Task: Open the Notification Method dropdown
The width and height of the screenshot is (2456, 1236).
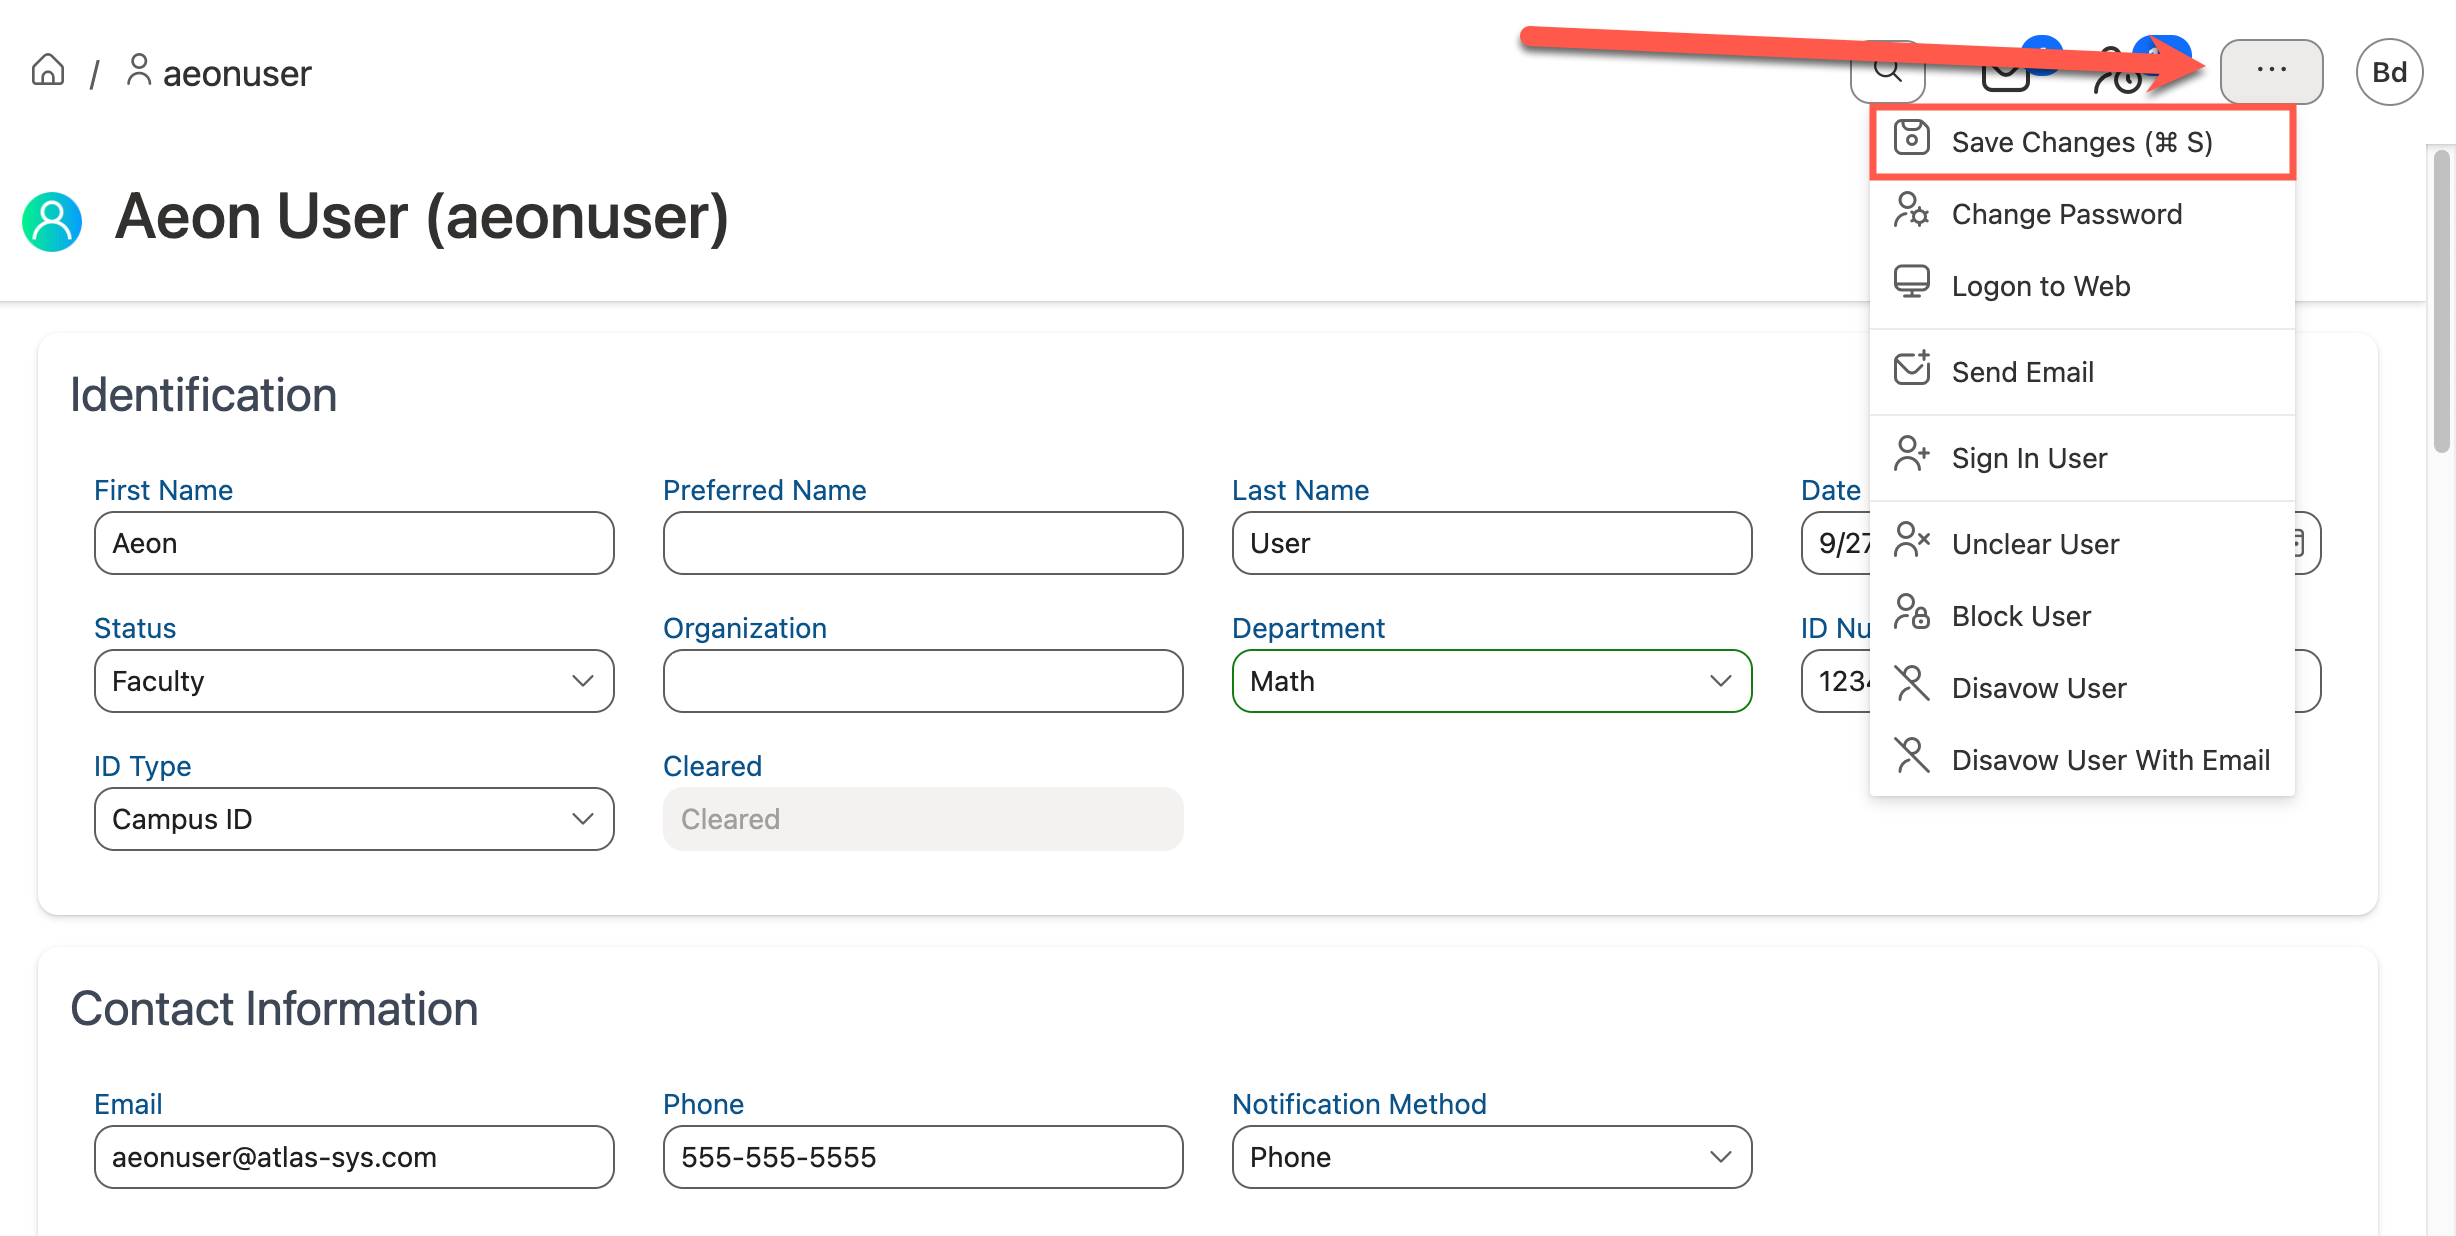Action: point(1491,1157)
